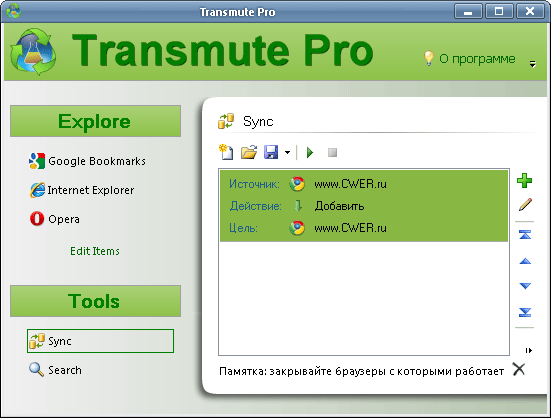The image size is (551, 418).
Task: Expand the save options dropdown arrow
Action: click(x=287, y=152)
